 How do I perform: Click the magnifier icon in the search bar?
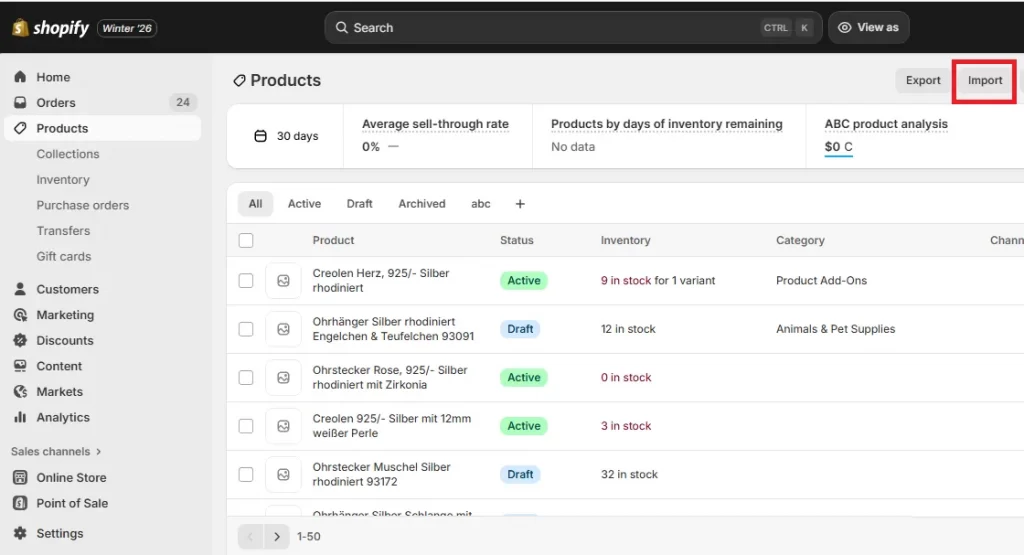pos(342,27)
